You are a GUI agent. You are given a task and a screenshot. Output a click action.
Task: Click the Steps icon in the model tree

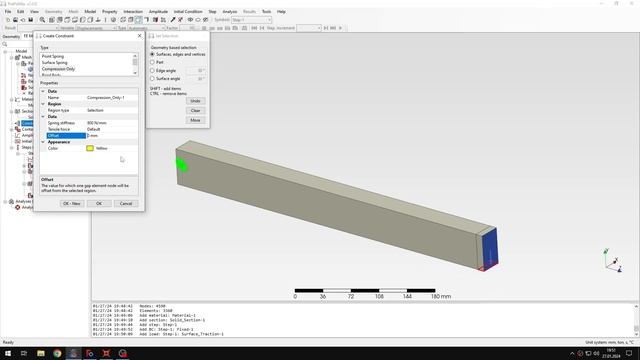(x=18, y=147)
